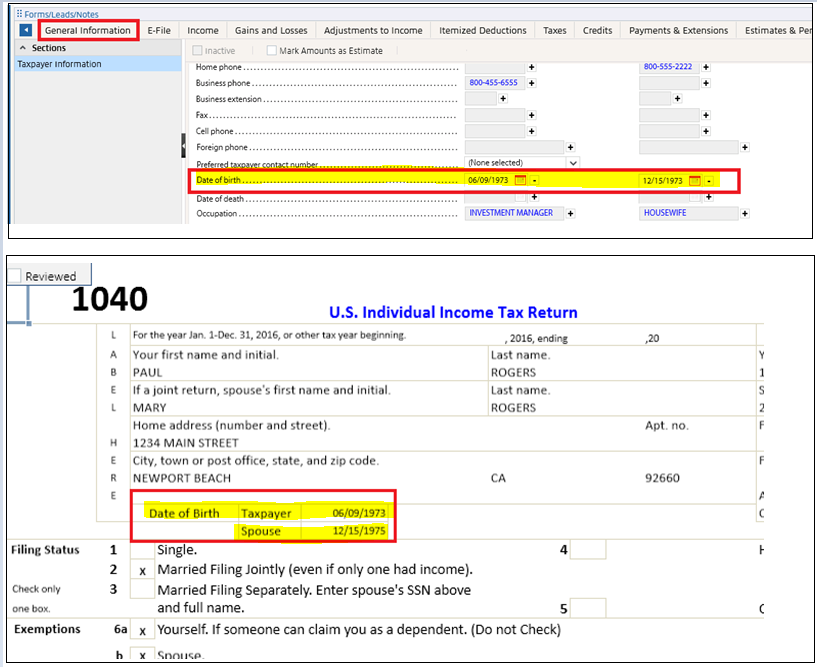
Task: Click plus icon next to Business phone field
Action: [x=530, y=83]
